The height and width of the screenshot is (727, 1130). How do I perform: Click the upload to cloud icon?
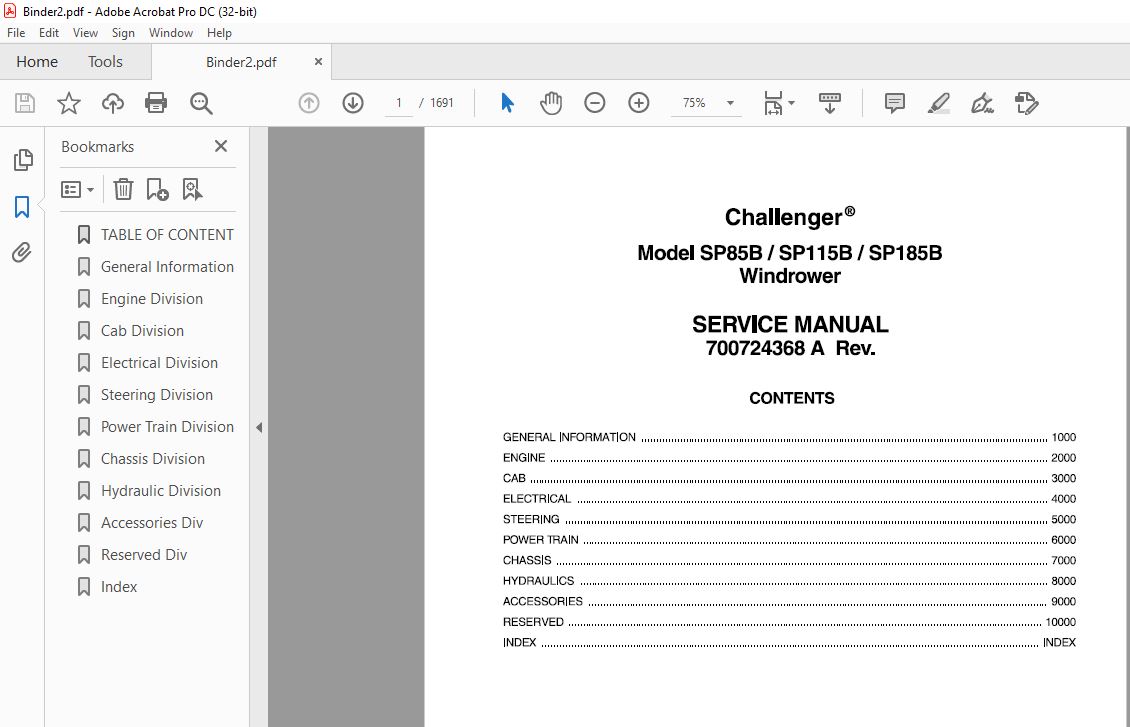[112, 103]
